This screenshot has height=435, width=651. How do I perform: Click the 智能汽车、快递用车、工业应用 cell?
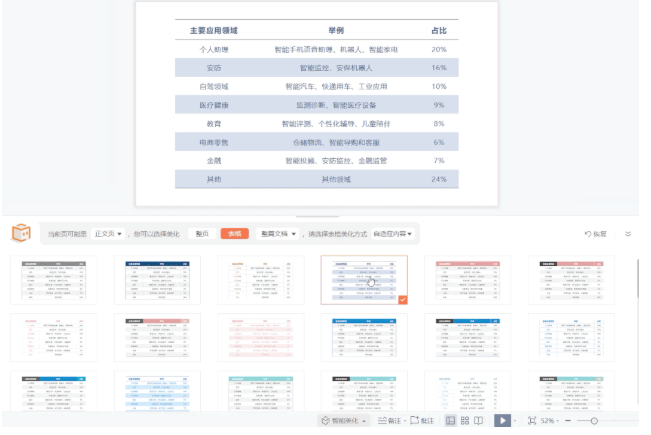pyautogui.click(x=336, y=86)
